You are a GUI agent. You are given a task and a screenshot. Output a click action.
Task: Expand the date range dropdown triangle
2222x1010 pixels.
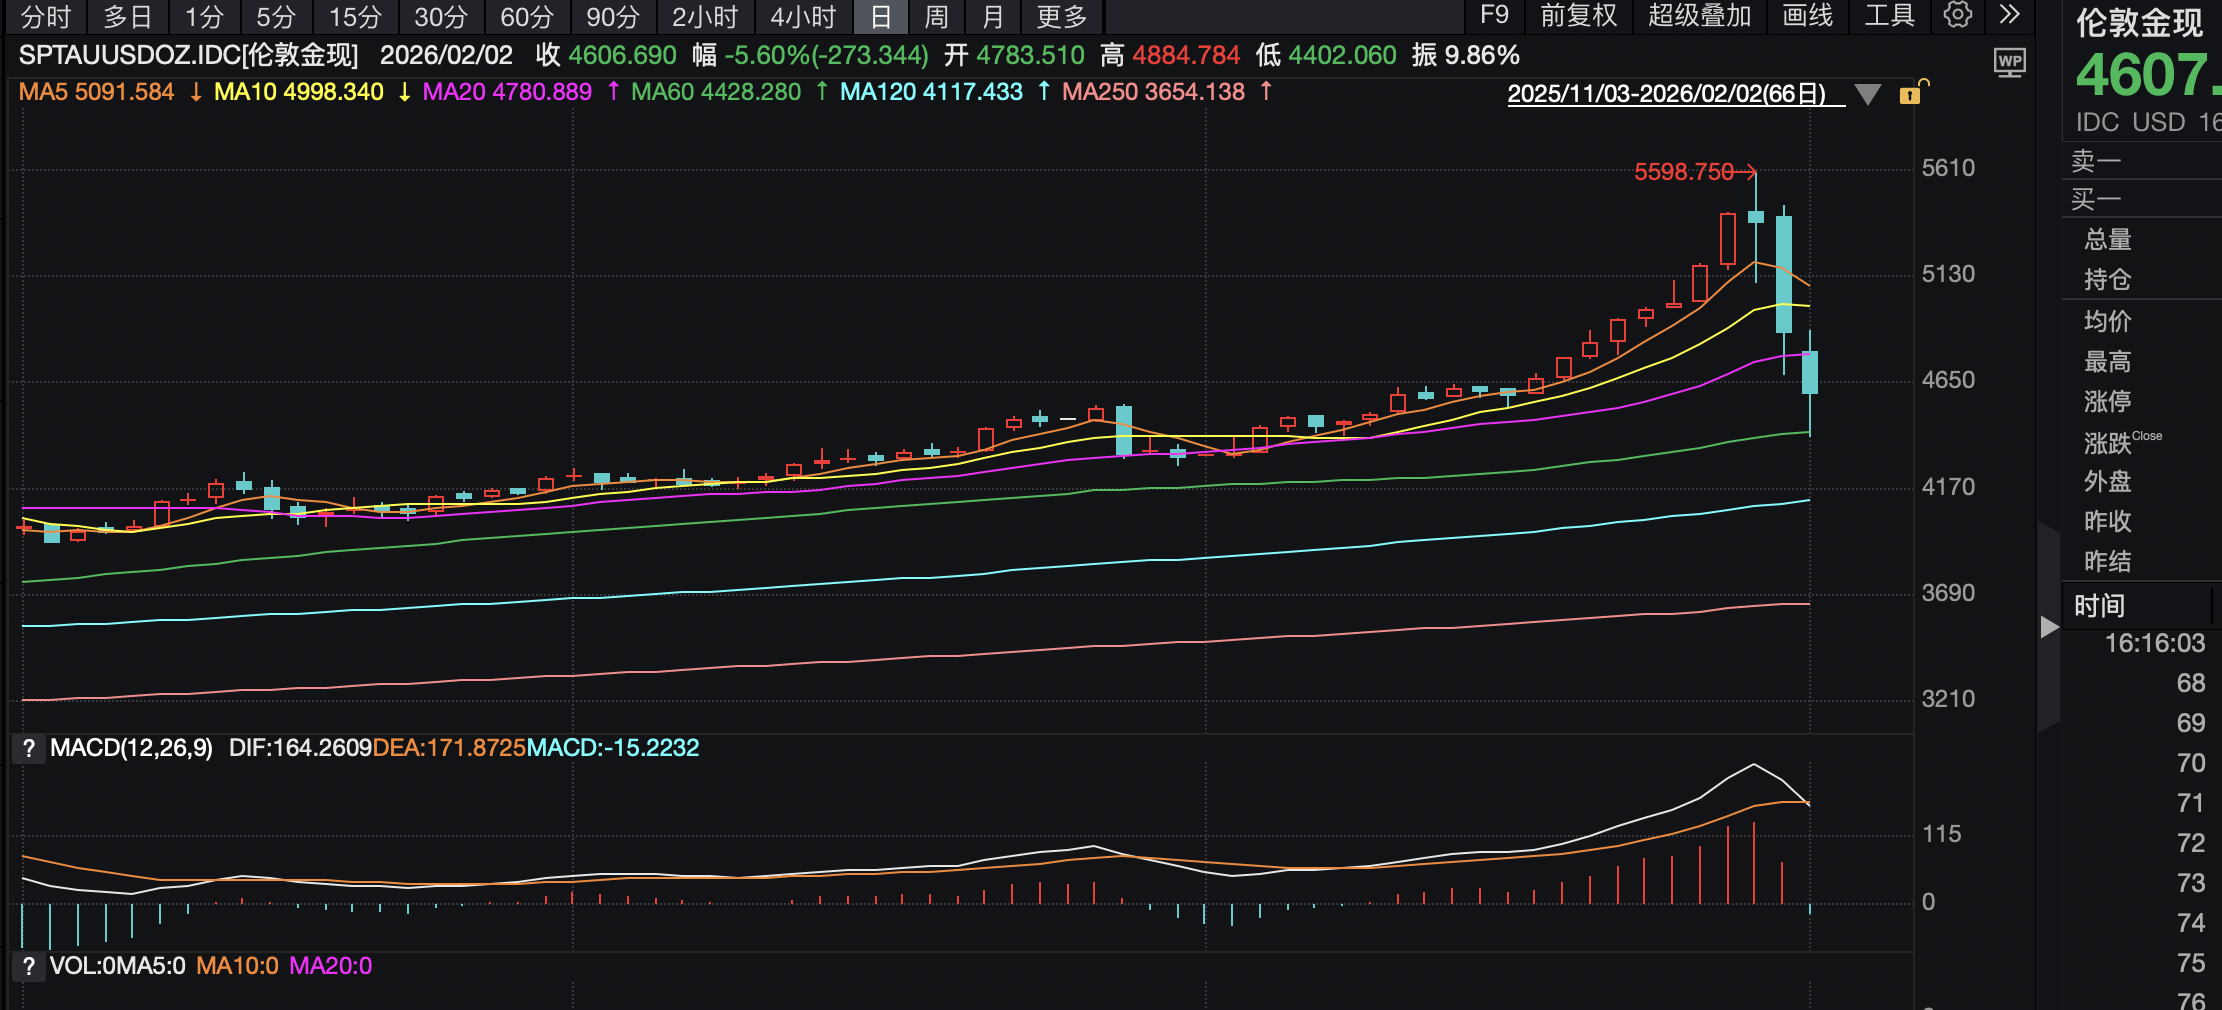click(1867, 94)
